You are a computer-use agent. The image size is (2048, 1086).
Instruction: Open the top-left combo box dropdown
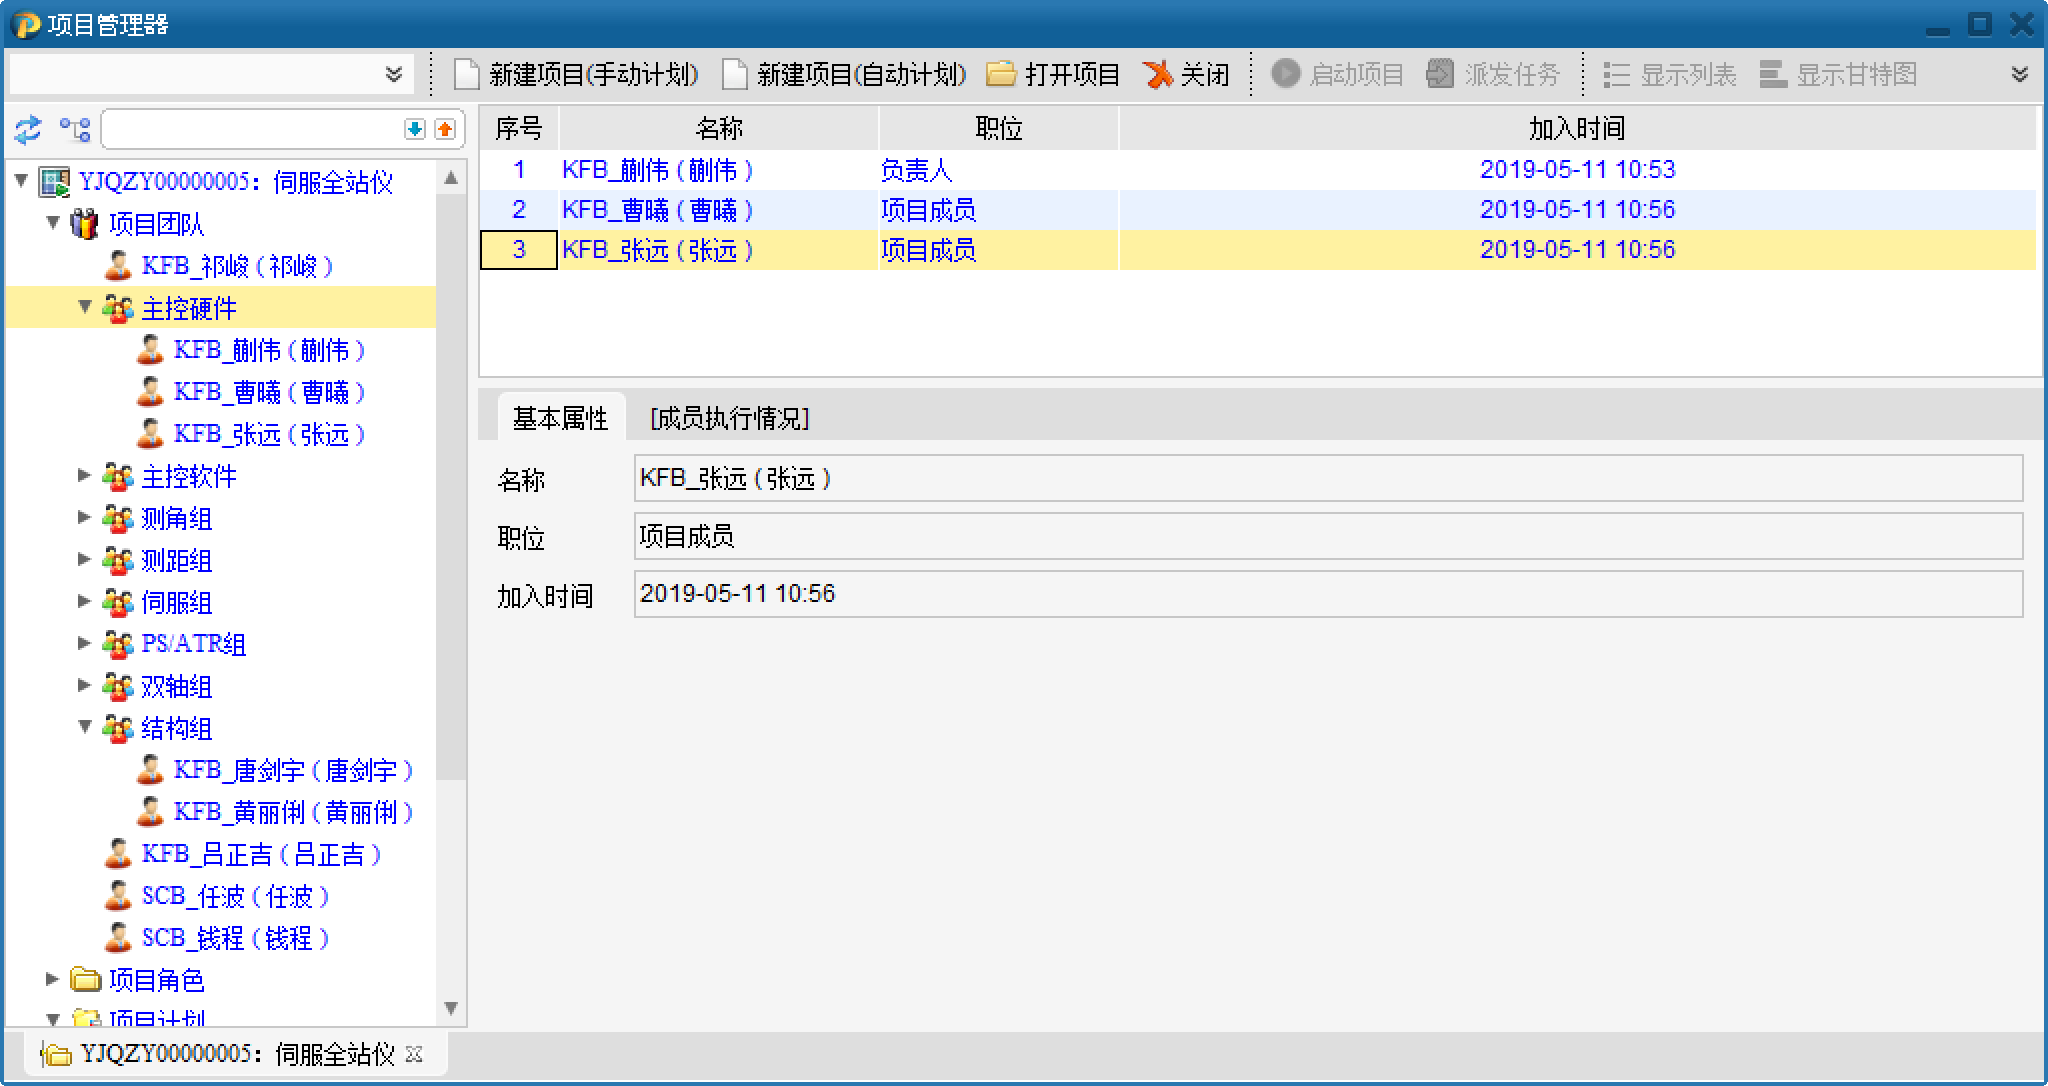coord(393,75)
